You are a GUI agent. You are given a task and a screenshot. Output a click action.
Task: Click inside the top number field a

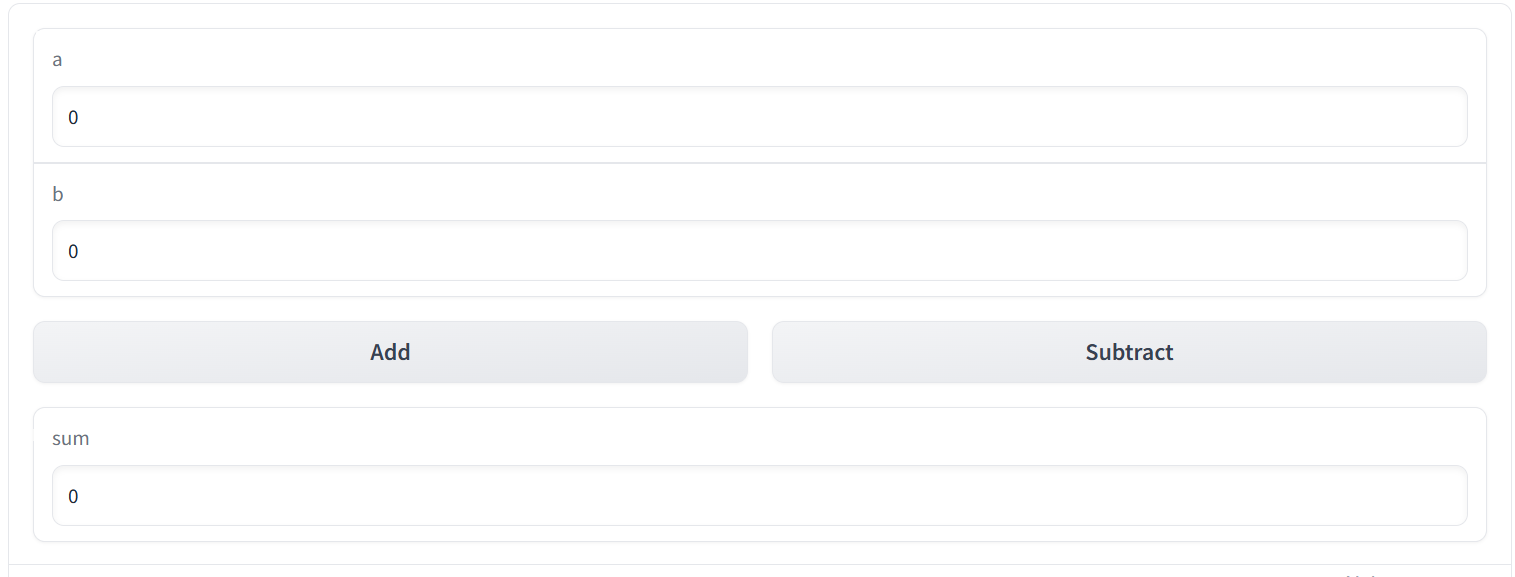tap(759, 117)
